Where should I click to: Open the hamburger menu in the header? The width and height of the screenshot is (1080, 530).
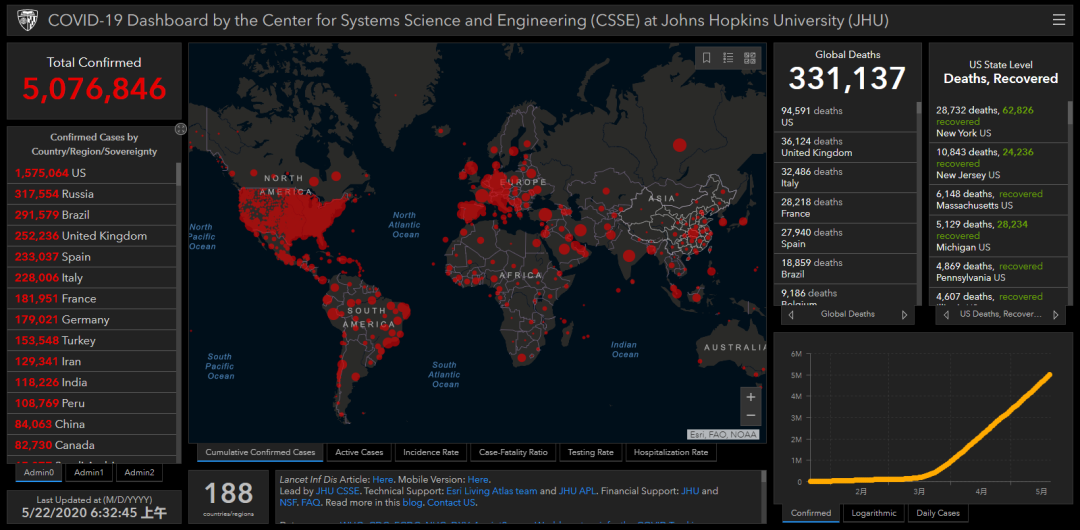[x=1059, y=20]
